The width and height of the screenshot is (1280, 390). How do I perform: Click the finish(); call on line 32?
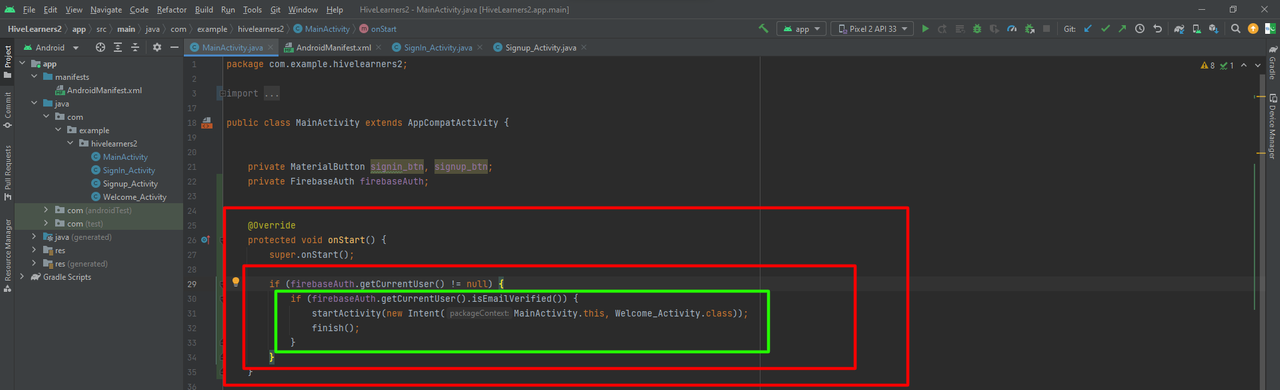click(335, 327)
